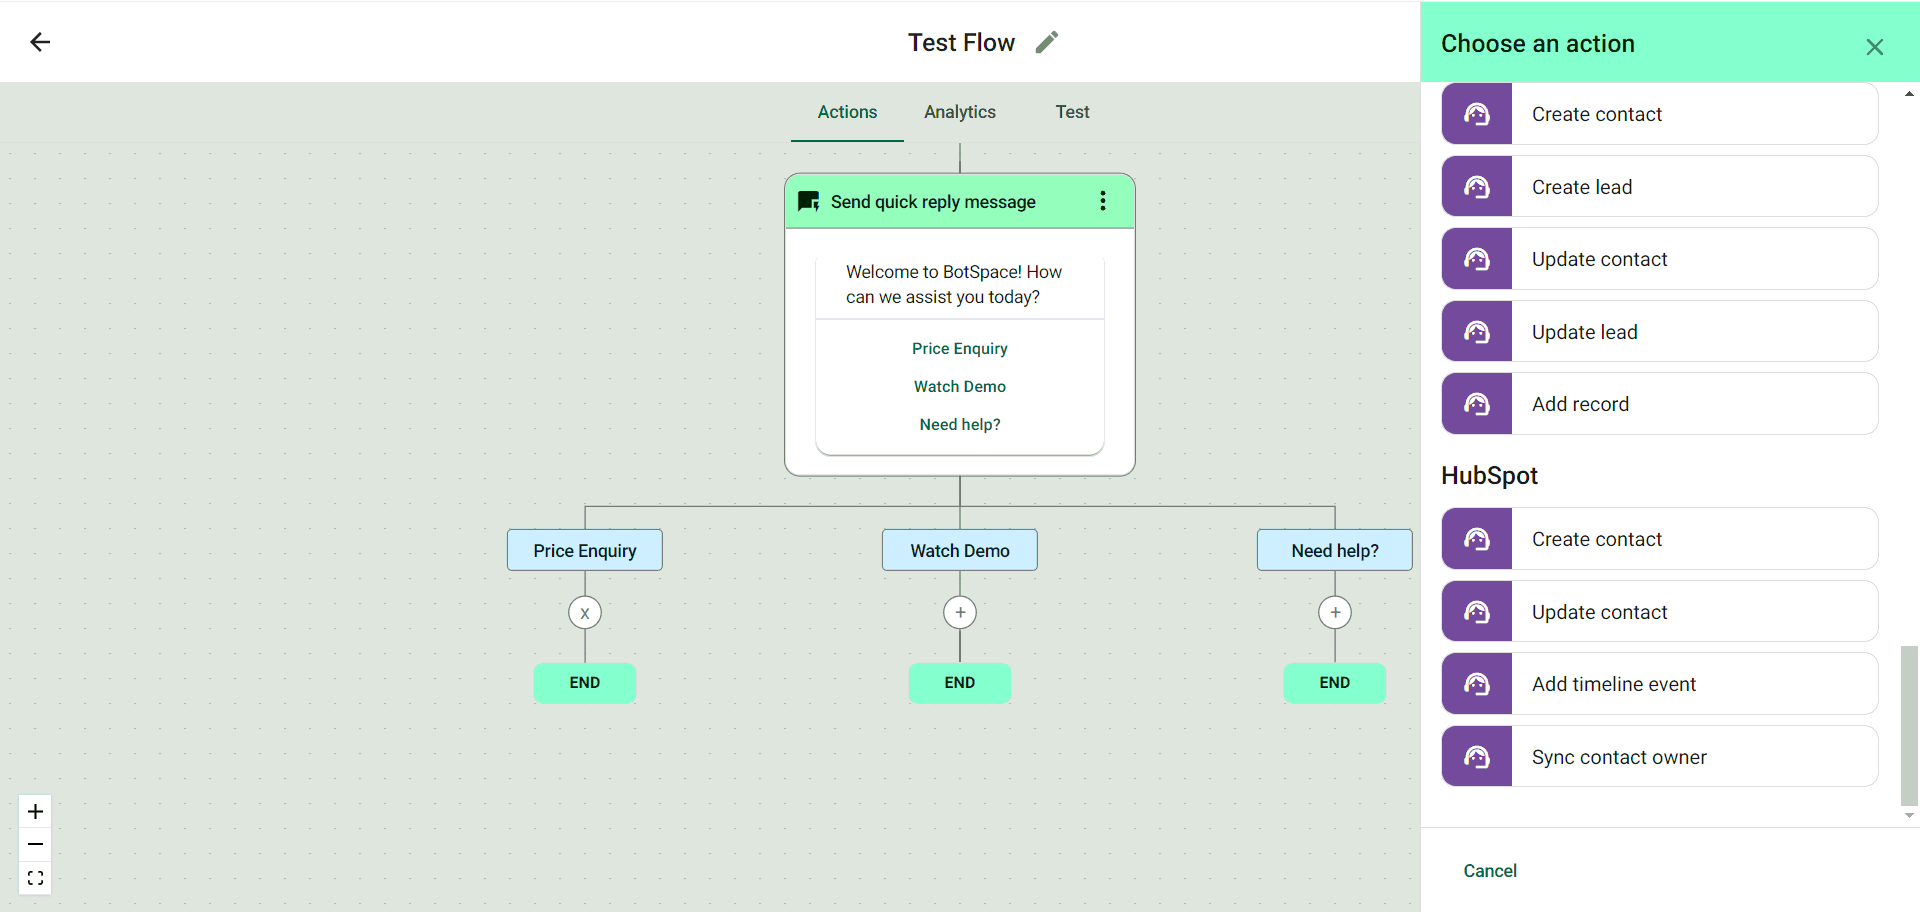Fit the flow to screen view
This screenshot has width=1920, height=912.
coord(35,878)
